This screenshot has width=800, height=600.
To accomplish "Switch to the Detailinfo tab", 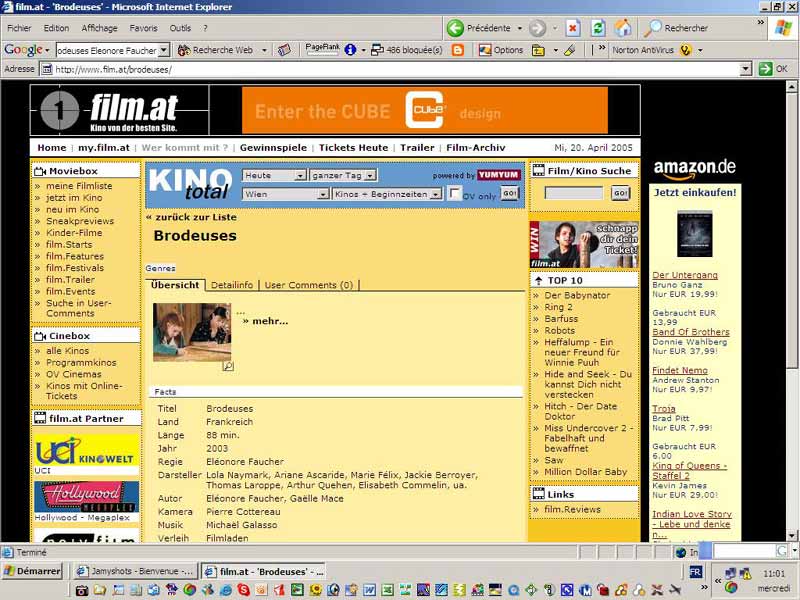I will (232, 284).
